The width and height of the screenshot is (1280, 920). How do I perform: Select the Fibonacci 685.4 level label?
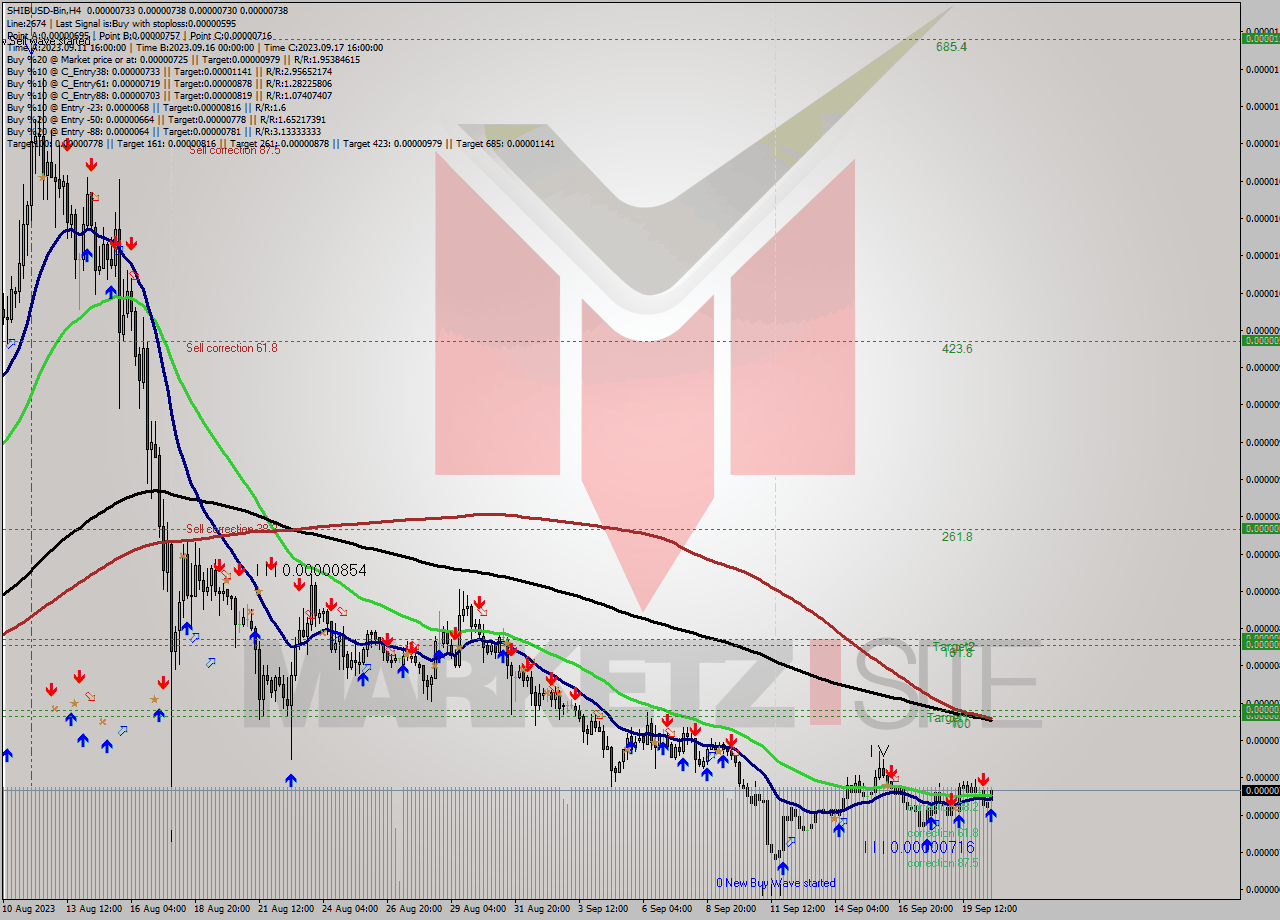click(x=951, y=47)
